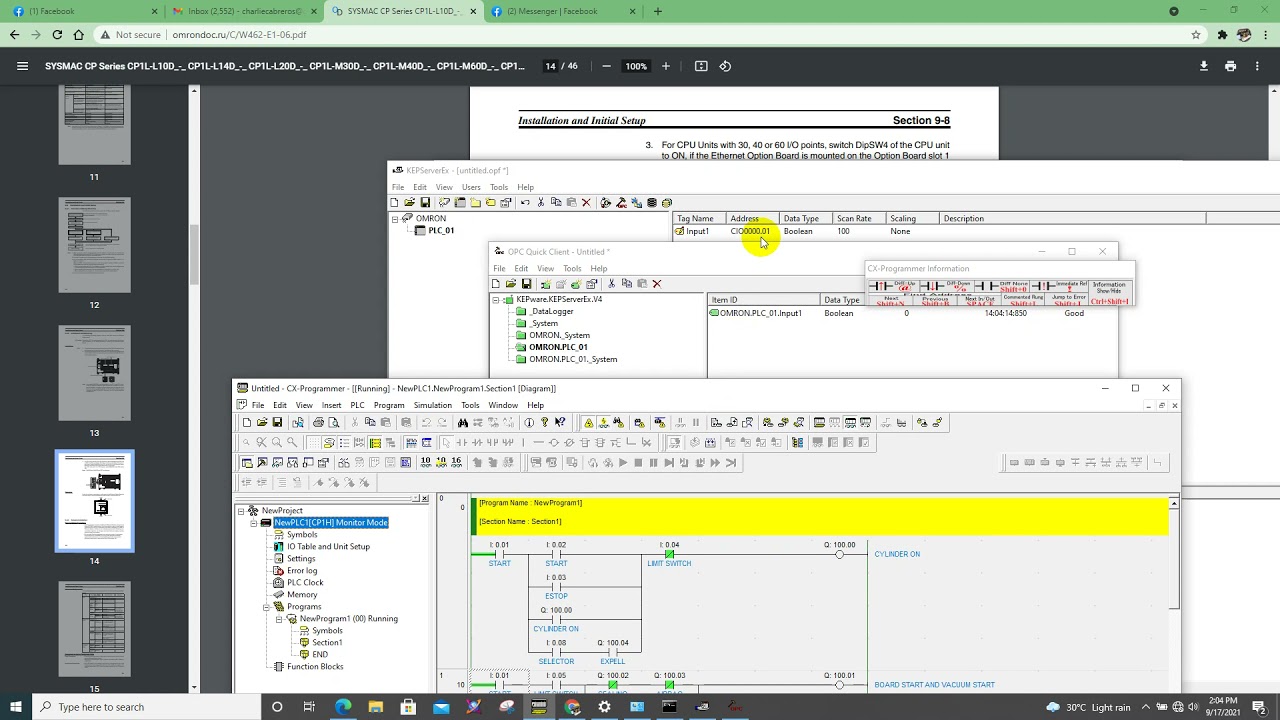Viewport: 1280px width, 720px height.
Task: Click the Cut scissors icon in KEPServerEx toolbar
Action: 540,203
